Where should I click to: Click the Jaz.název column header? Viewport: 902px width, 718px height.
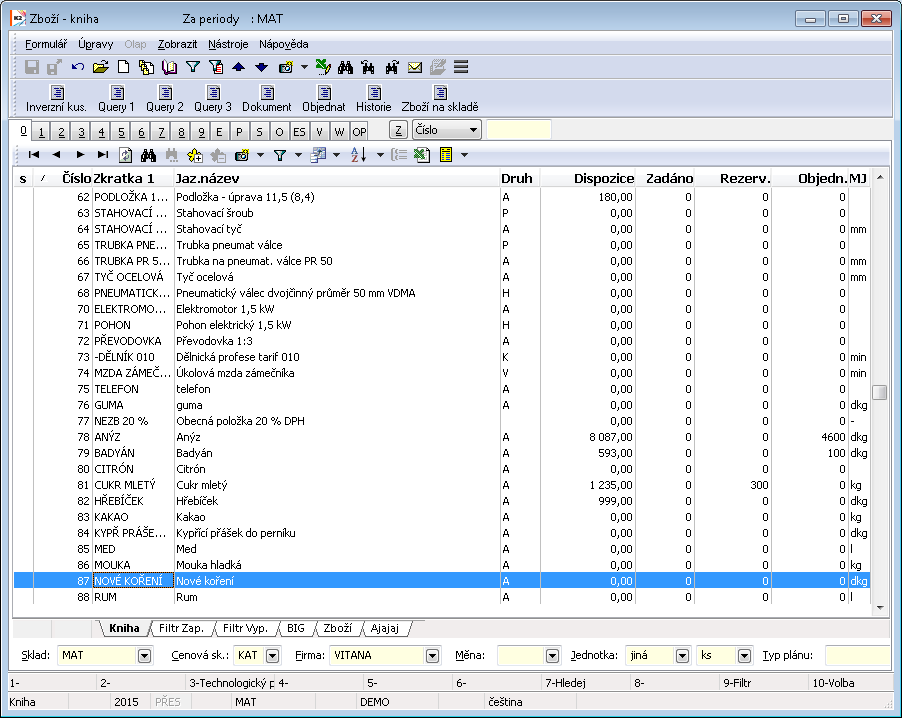pos(337,178)
